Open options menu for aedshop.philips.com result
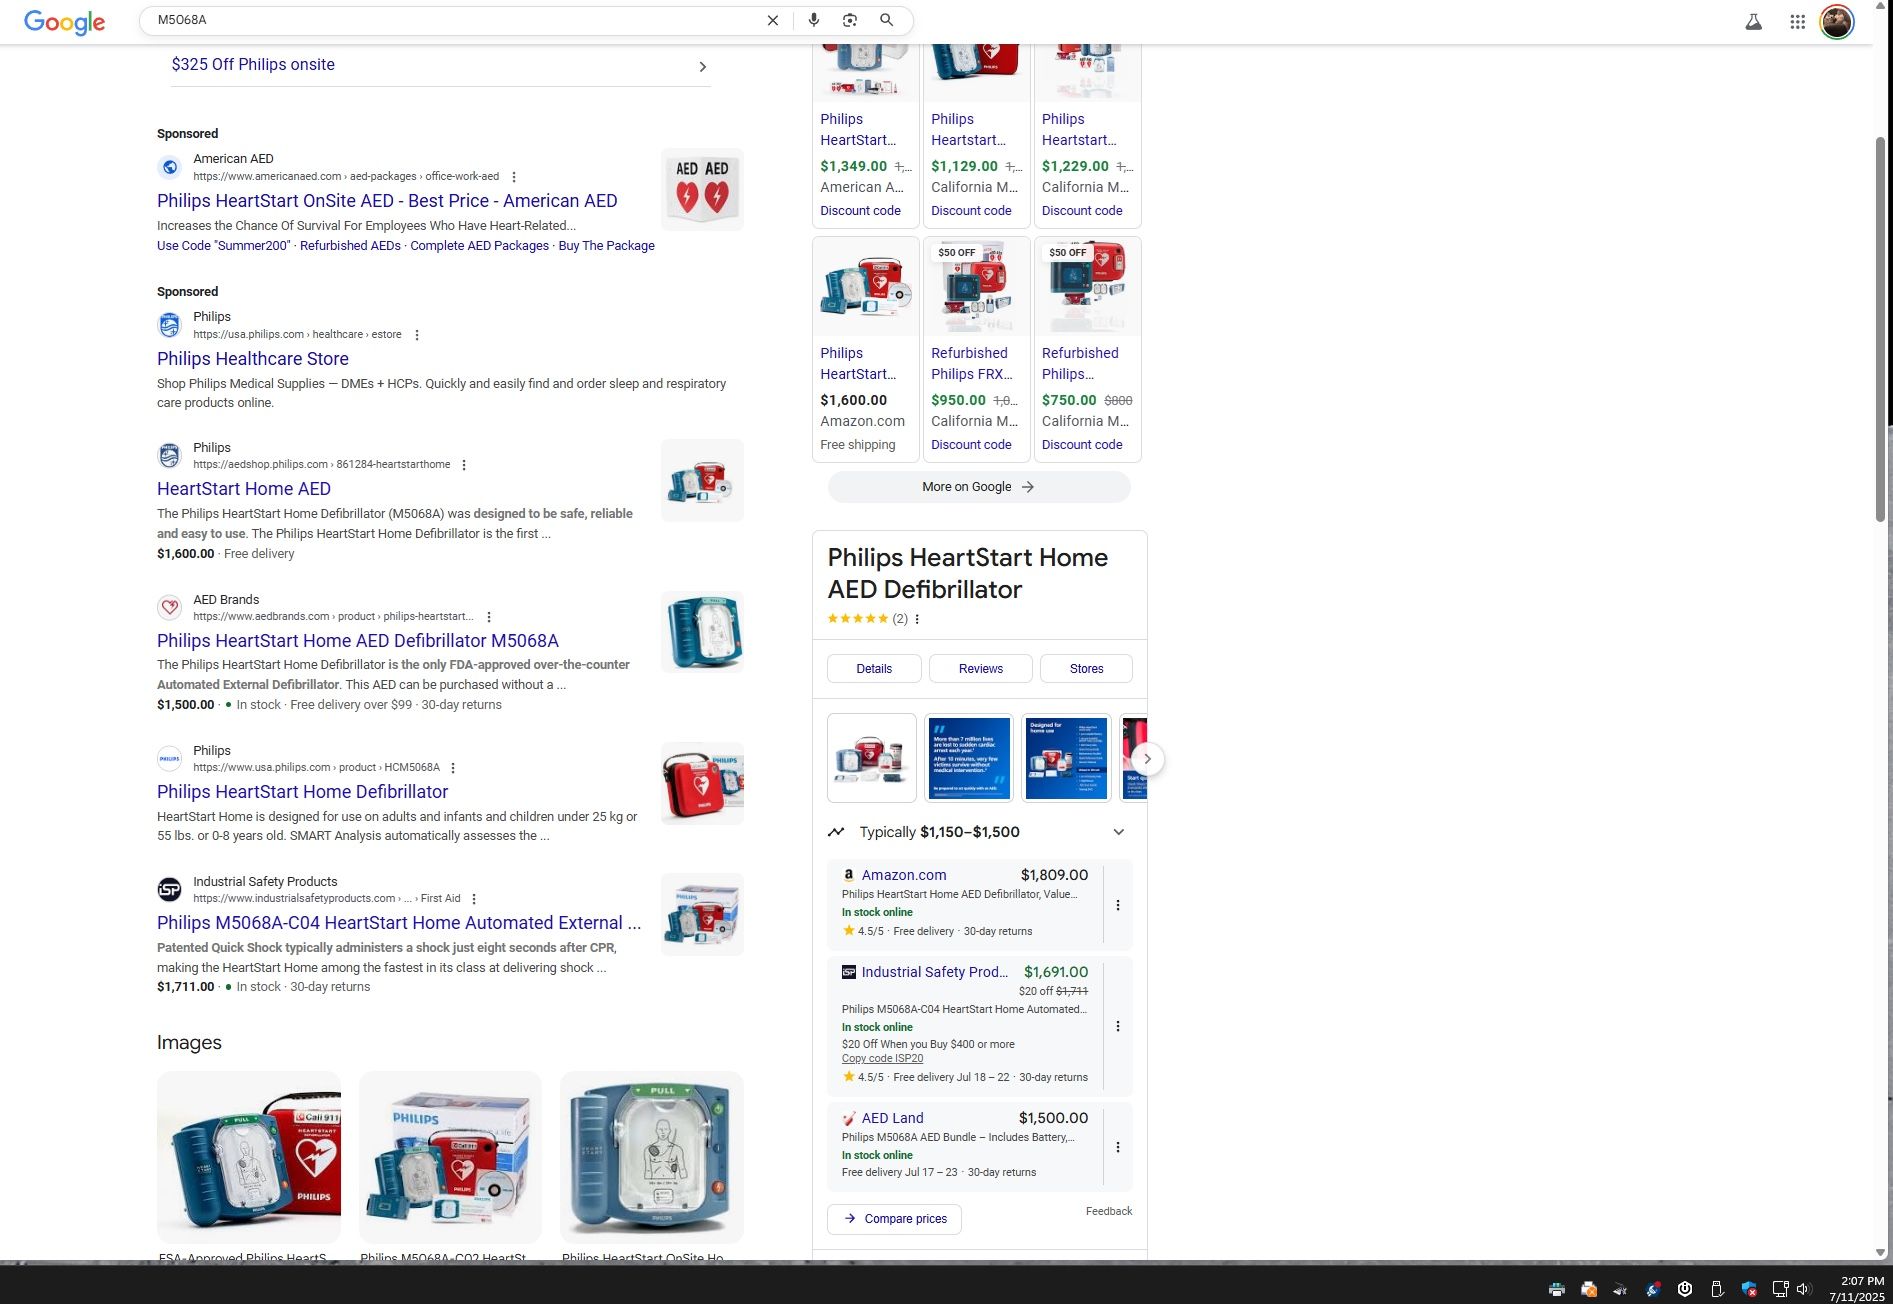This screenshot has width=1893, height=1304. pos(464,465)
